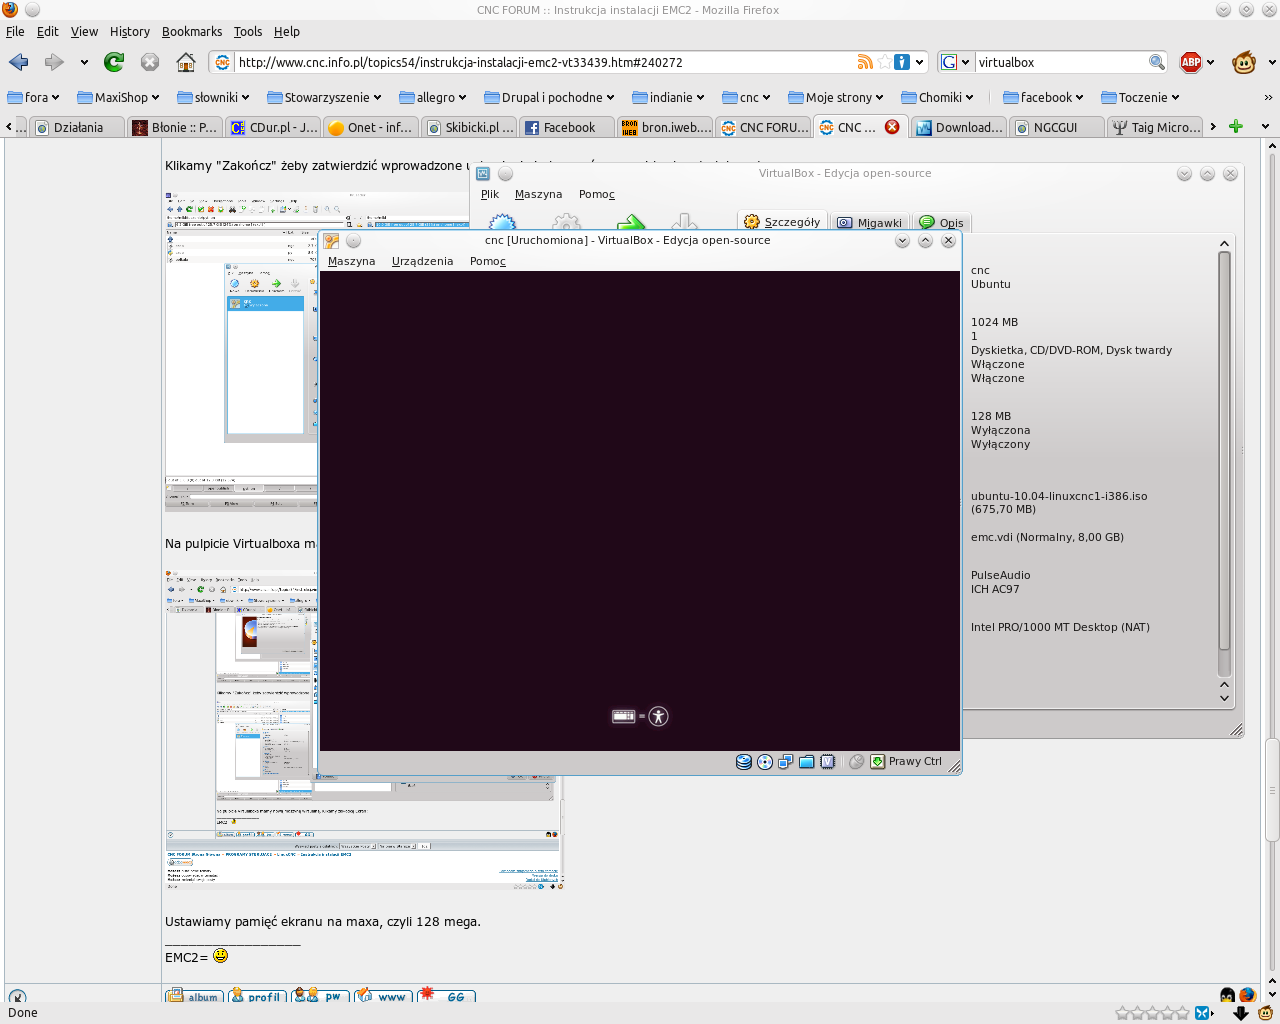
Task: Open Maszyna menu in cnc VM window
Action: tap(351, 261)
